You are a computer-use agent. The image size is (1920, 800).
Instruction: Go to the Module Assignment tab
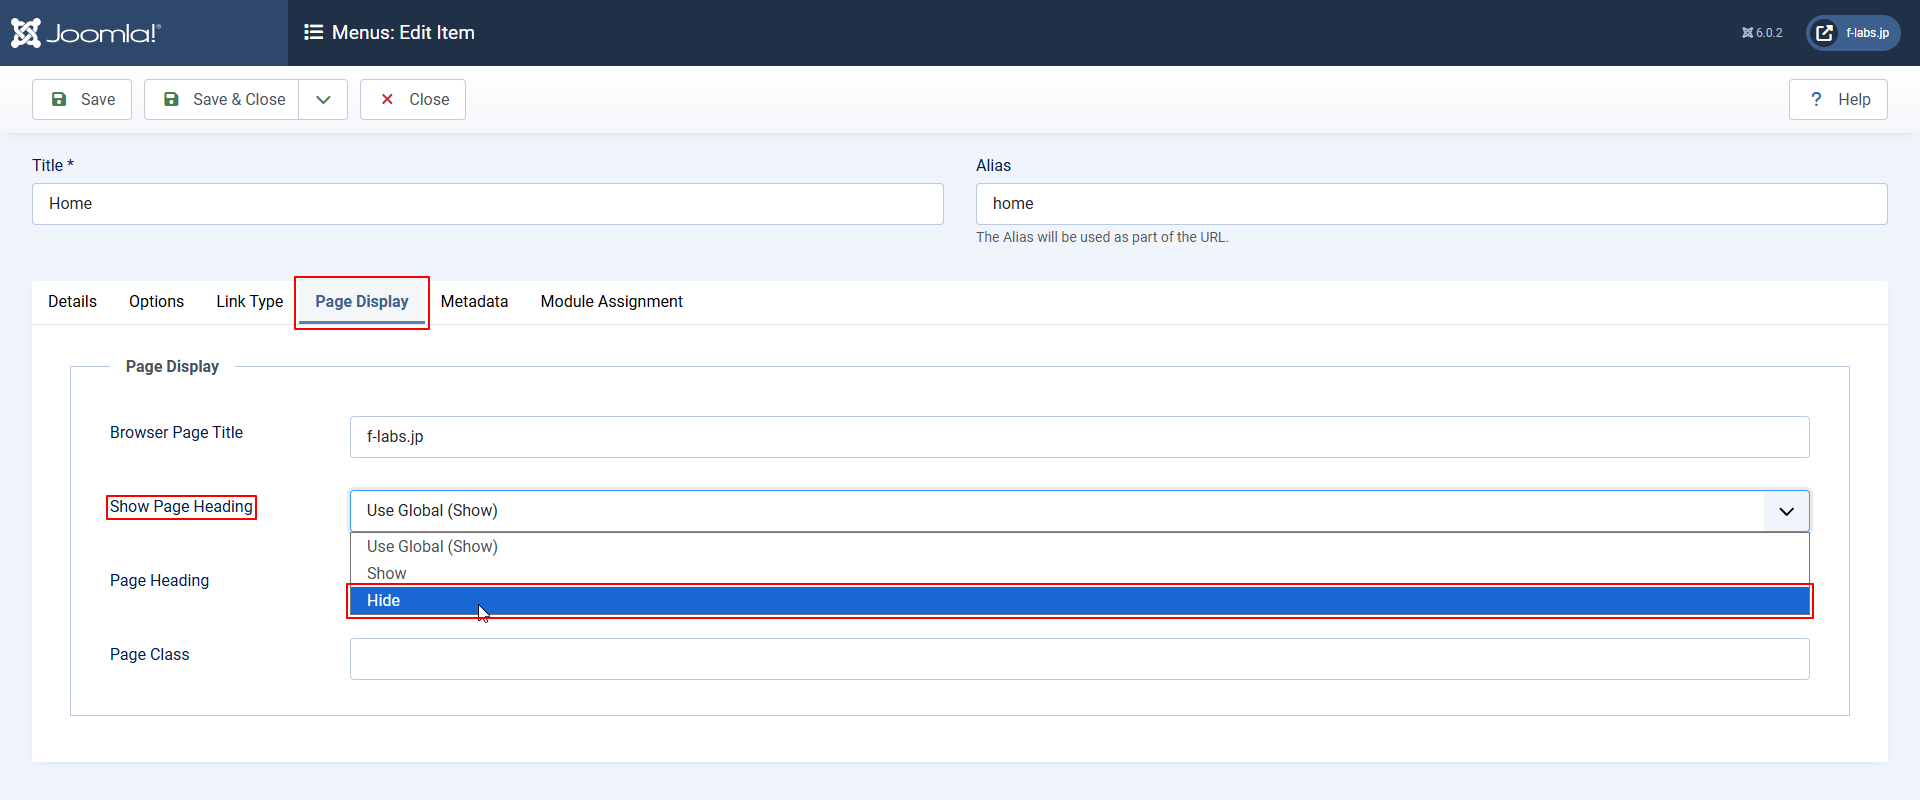click(x=611, y=302)
